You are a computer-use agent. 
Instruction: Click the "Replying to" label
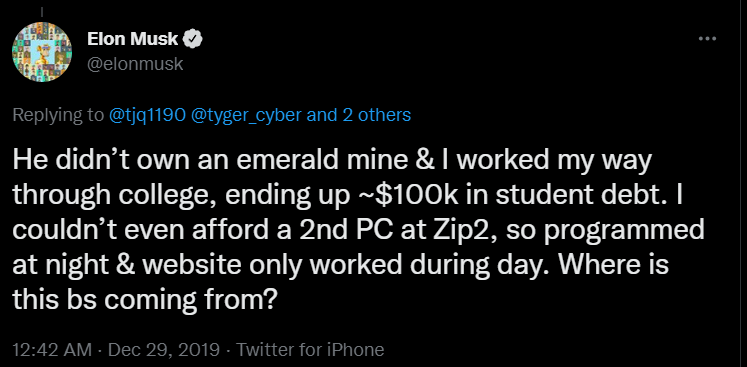click(58, 115)
